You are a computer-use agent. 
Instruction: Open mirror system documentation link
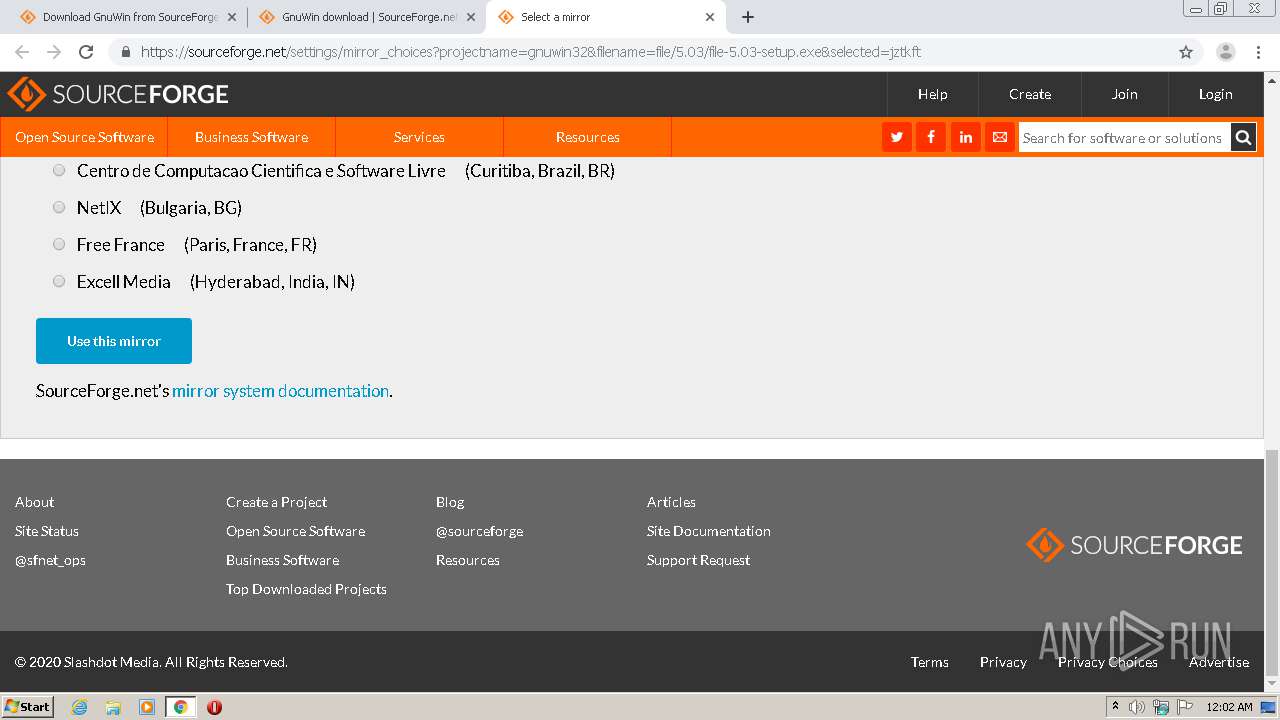click(280, 391)
